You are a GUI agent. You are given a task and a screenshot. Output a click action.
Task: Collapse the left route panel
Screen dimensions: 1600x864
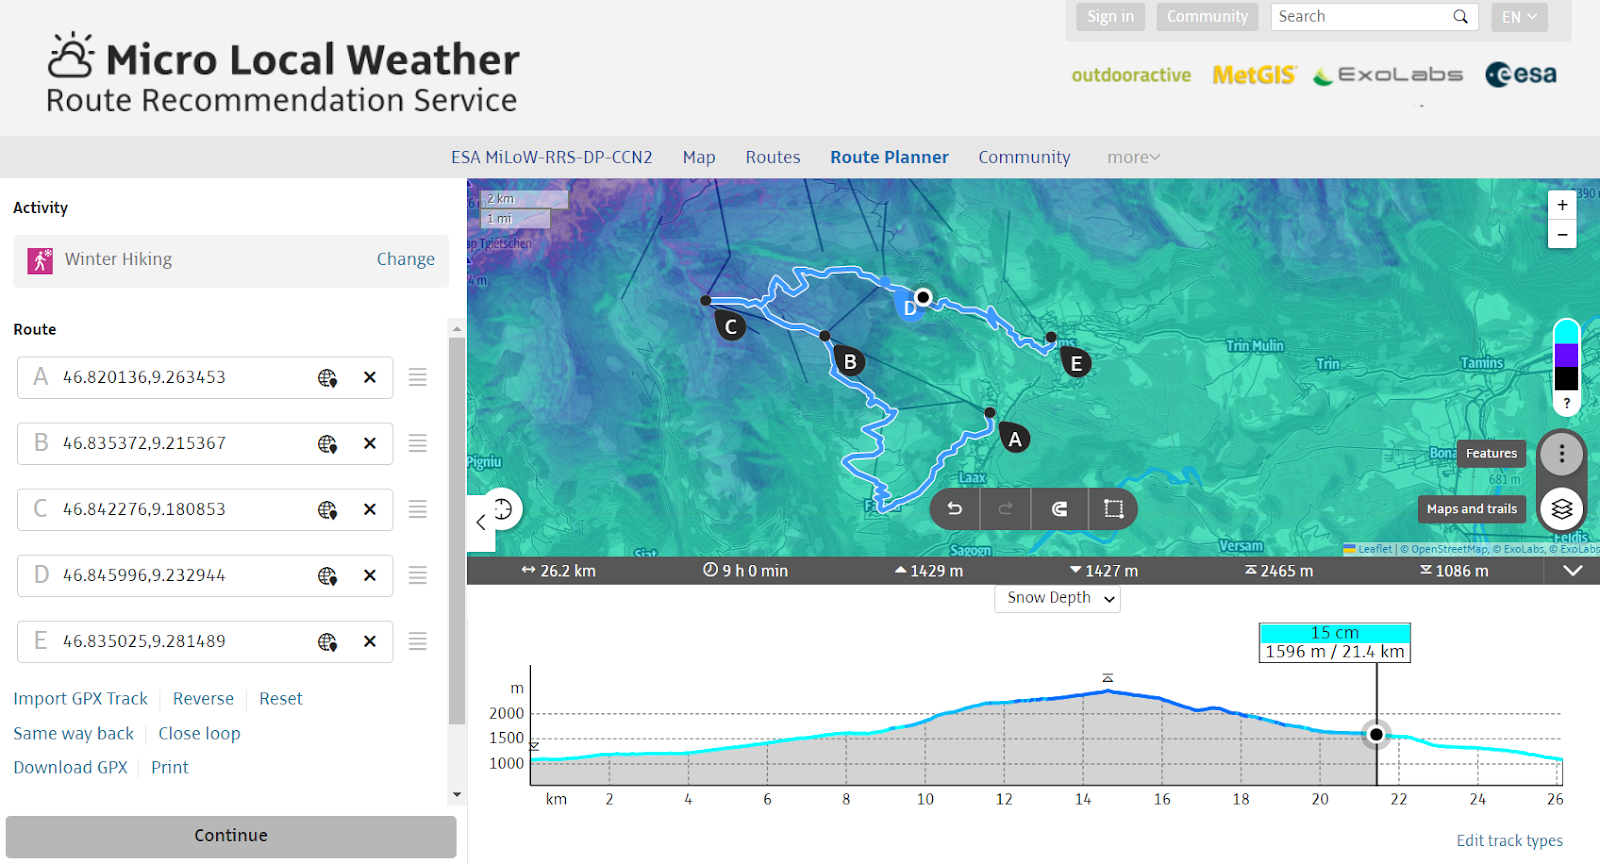coord(481,521)
